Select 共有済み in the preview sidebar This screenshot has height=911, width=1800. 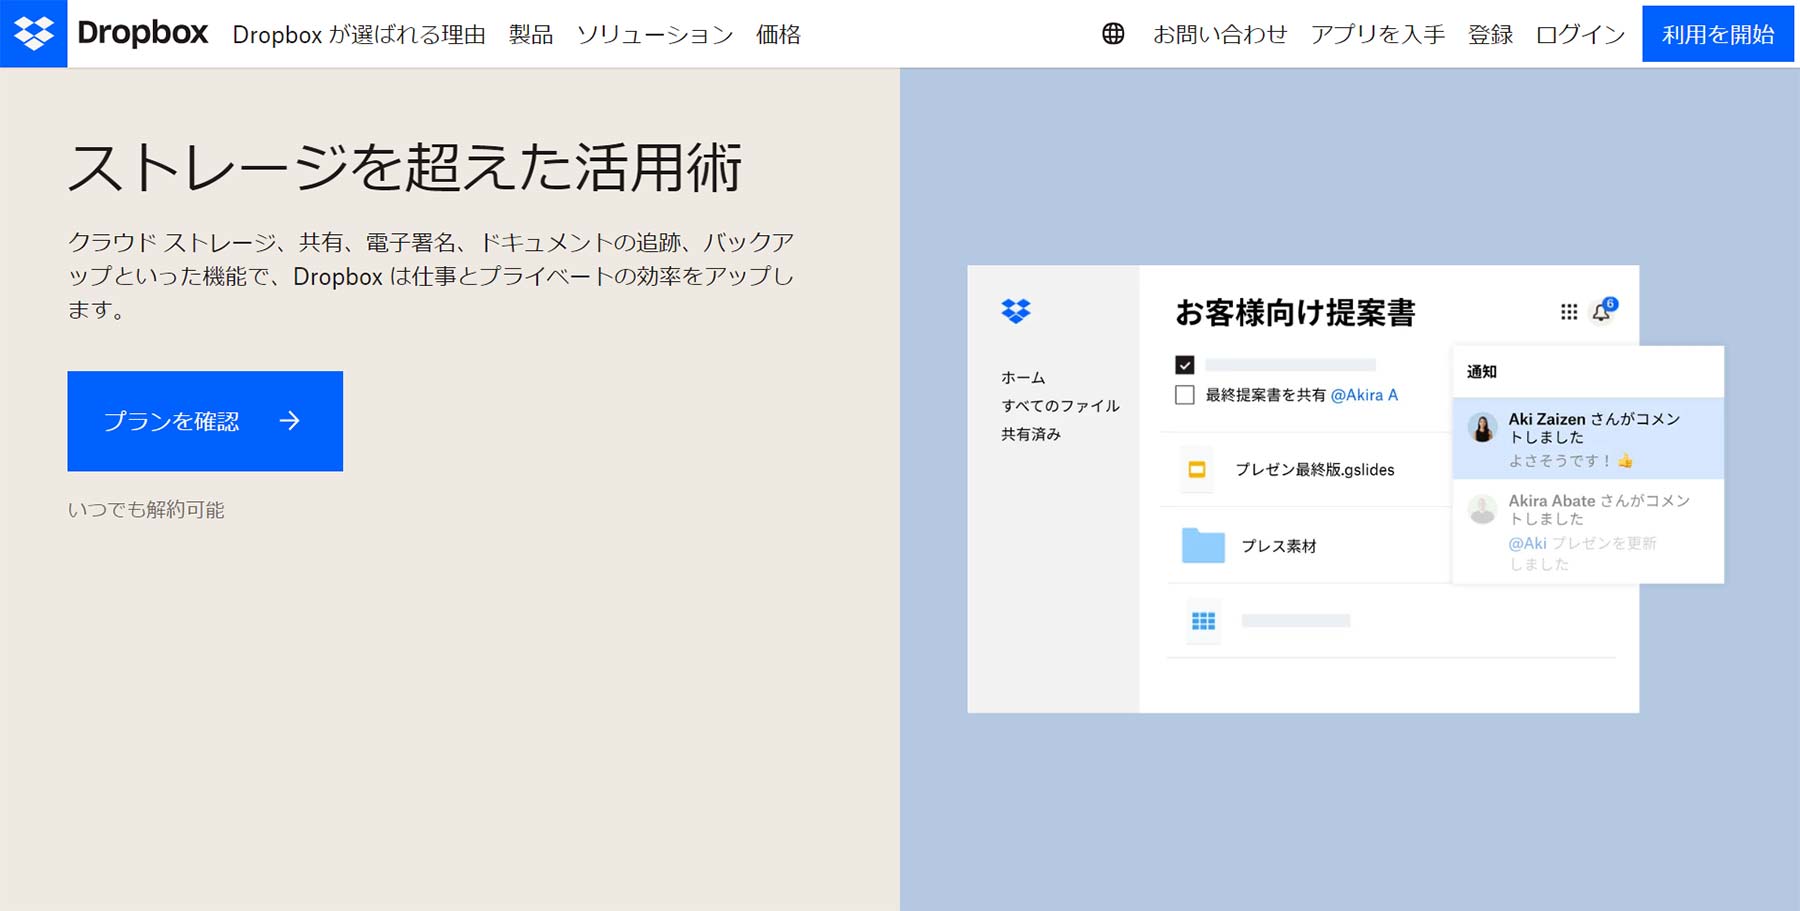[1031, 434]
